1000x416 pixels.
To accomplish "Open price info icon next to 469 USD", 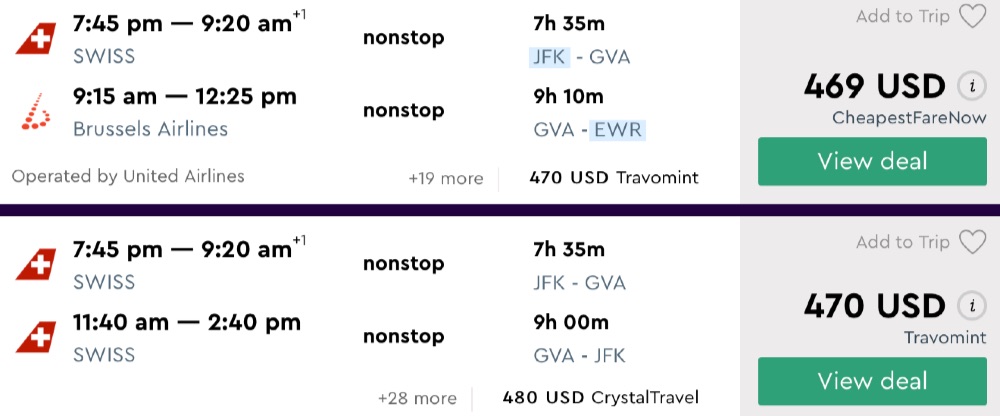I will pos(967,85).
